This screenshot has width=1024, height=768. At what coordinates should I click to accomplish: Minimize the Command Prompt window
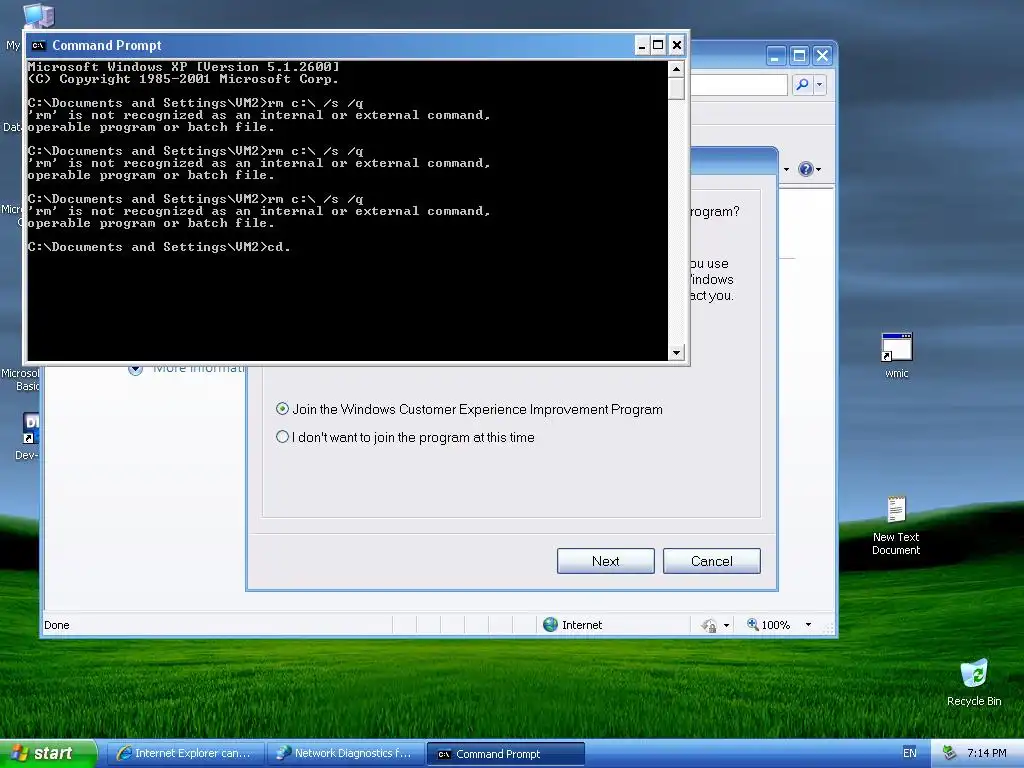coord(642,45)
